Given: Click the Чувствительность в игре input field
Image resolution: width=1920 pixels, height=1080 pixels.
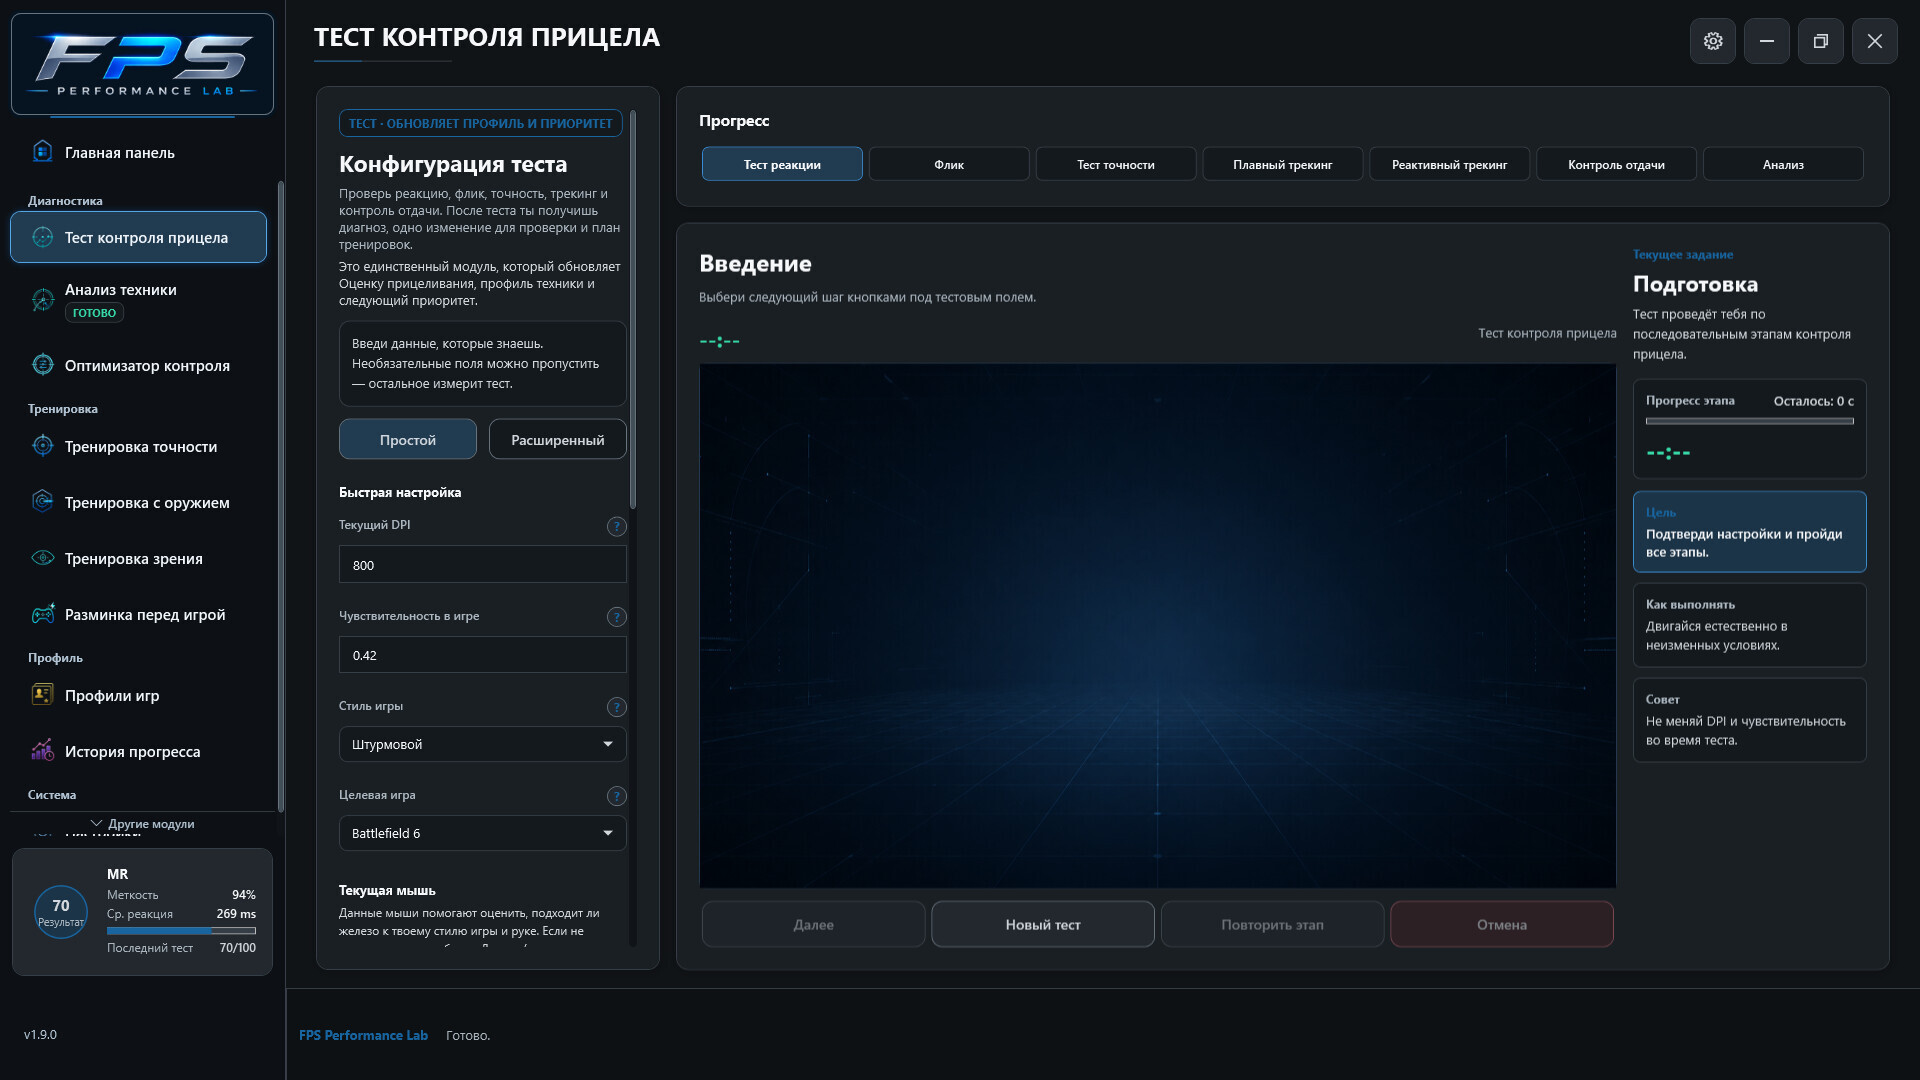Looking at the screenshot, I should click(x=483, y=655).
